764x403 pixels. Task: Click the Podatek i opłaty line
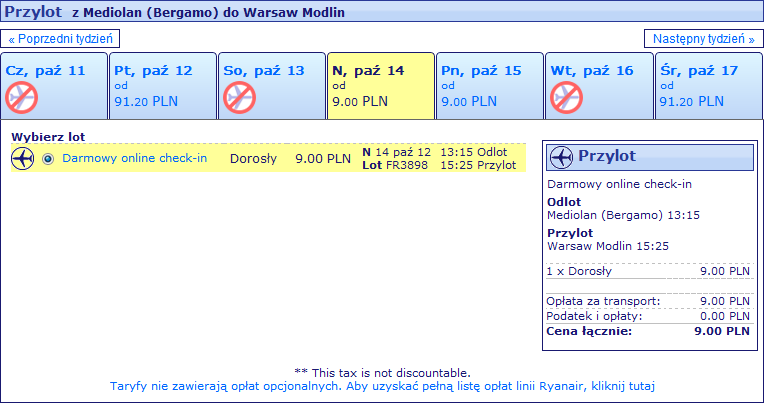click(x=649, y=316)
